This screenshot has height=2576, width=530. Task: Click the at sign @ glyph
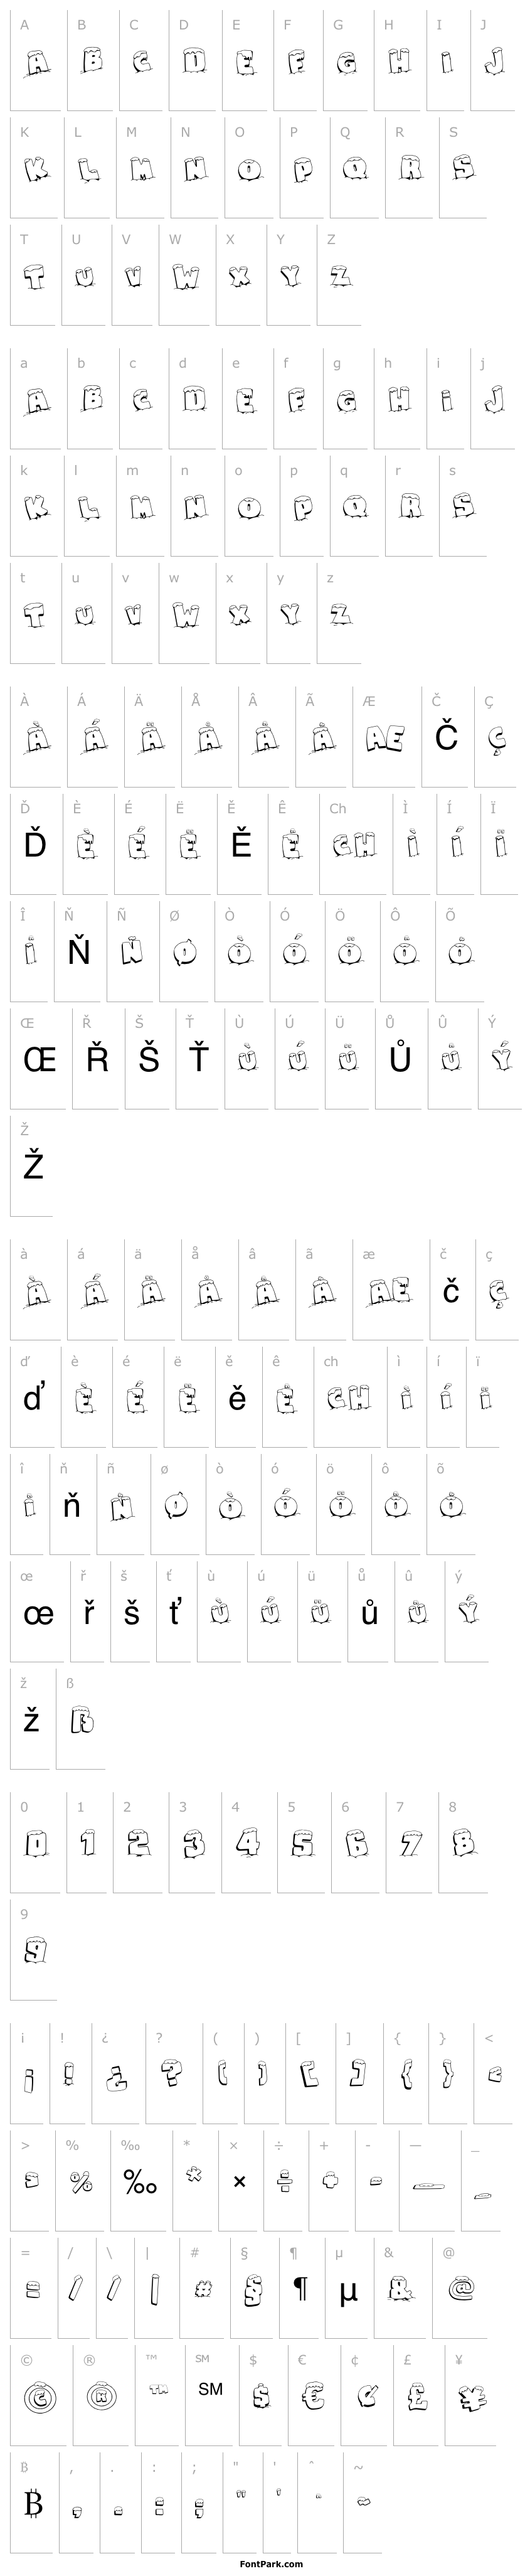[461, 2283]
